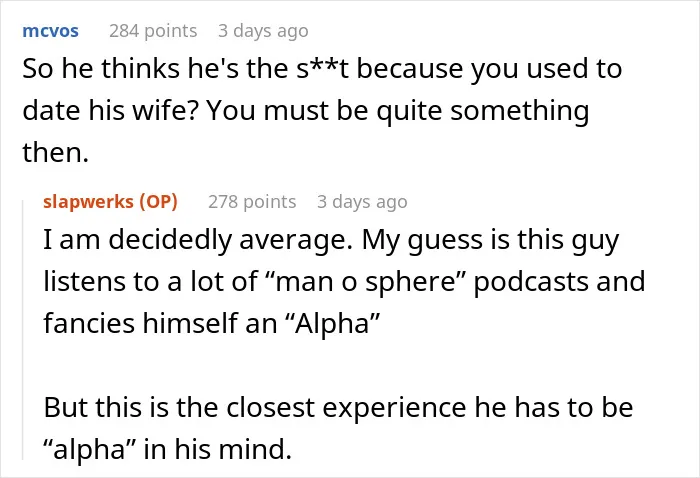This screenshot has height=478, width=700.
Task: Open the slapwerks reply's 3 days ago permalink
Action: click(362, 202)
